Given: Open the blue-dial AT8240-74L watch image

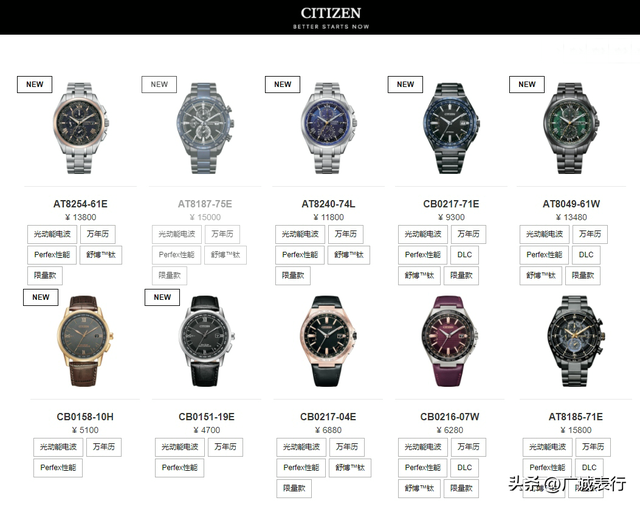Looking at the screenshot, I should point(329,128).
